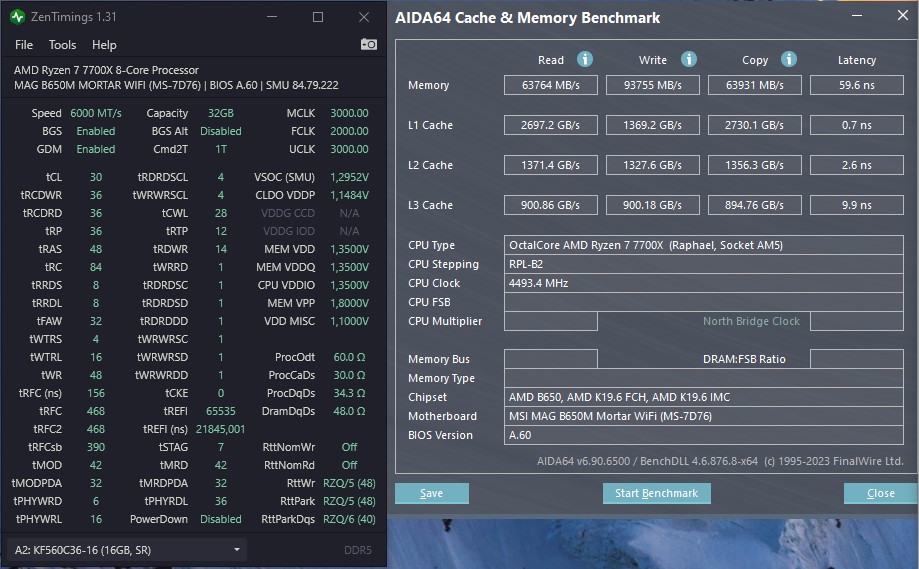Click L1 Cache Read value 2697.2 GB/s
The height and width of the screenshot is (569, 919).
pos(550,125)
